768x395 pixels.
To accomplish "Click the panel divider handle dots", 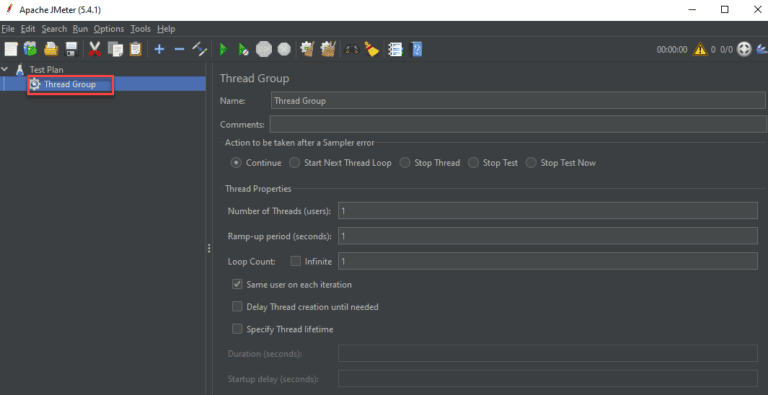I will [x=209, y=248].
